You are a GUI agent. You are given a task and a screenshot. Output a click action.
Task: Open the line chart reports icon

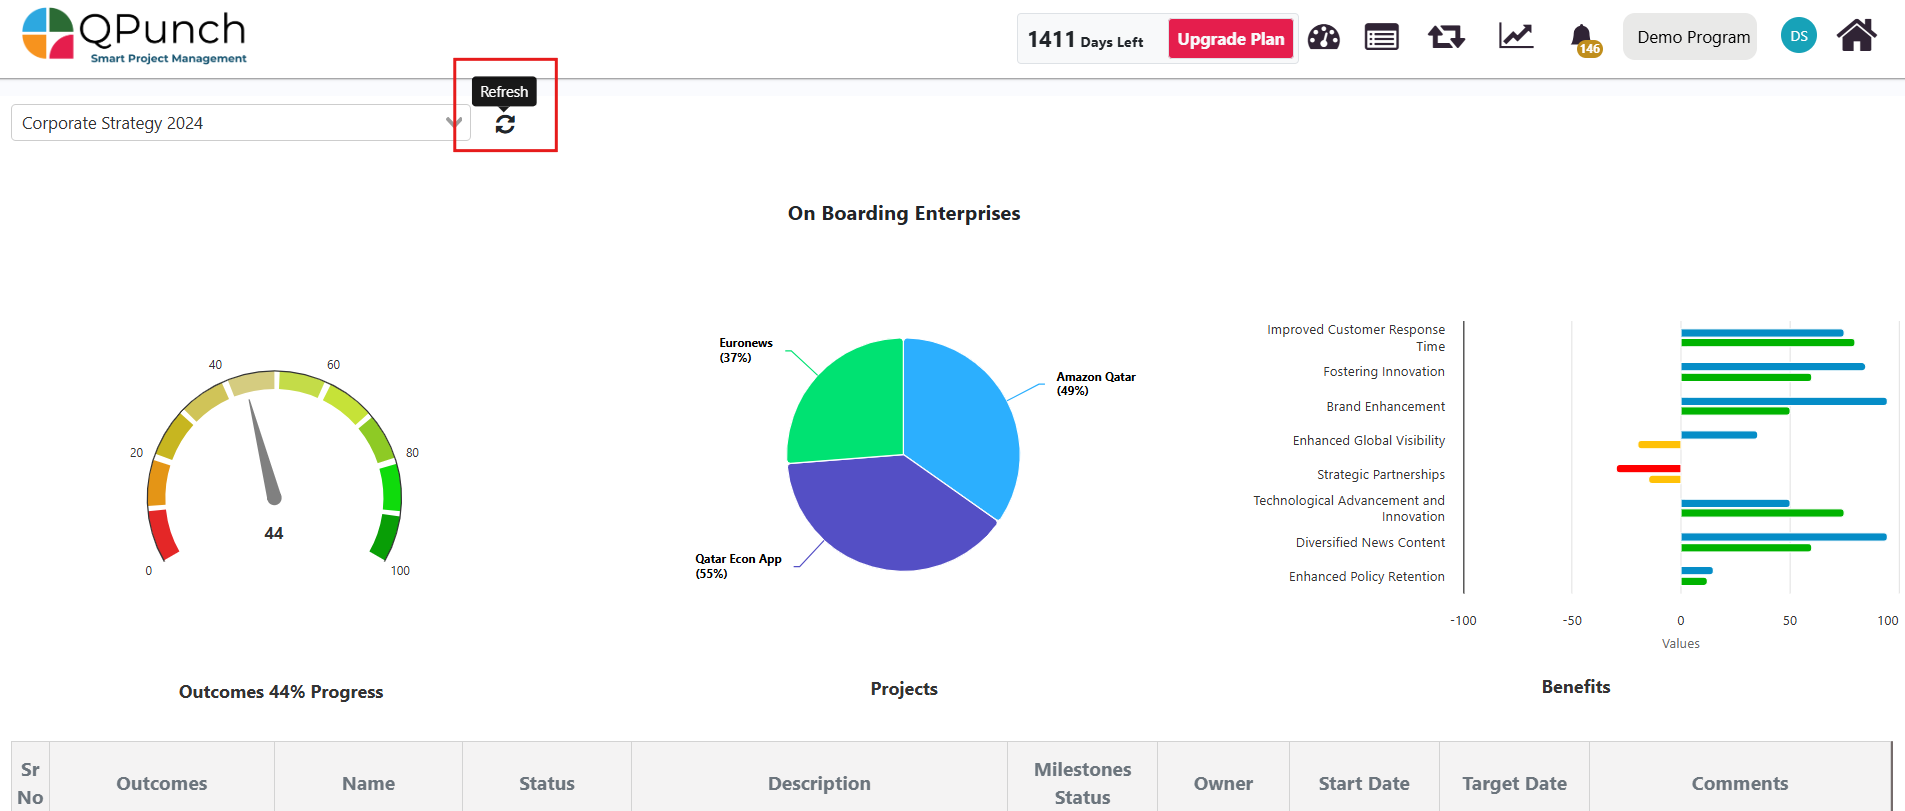tap(1516, 37)
